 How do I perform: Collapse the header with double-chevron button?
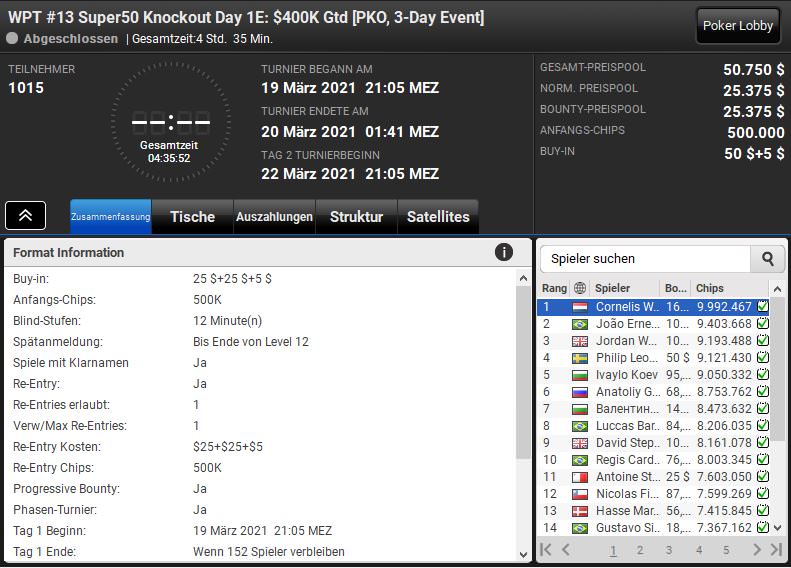click(x=25, y=215)
